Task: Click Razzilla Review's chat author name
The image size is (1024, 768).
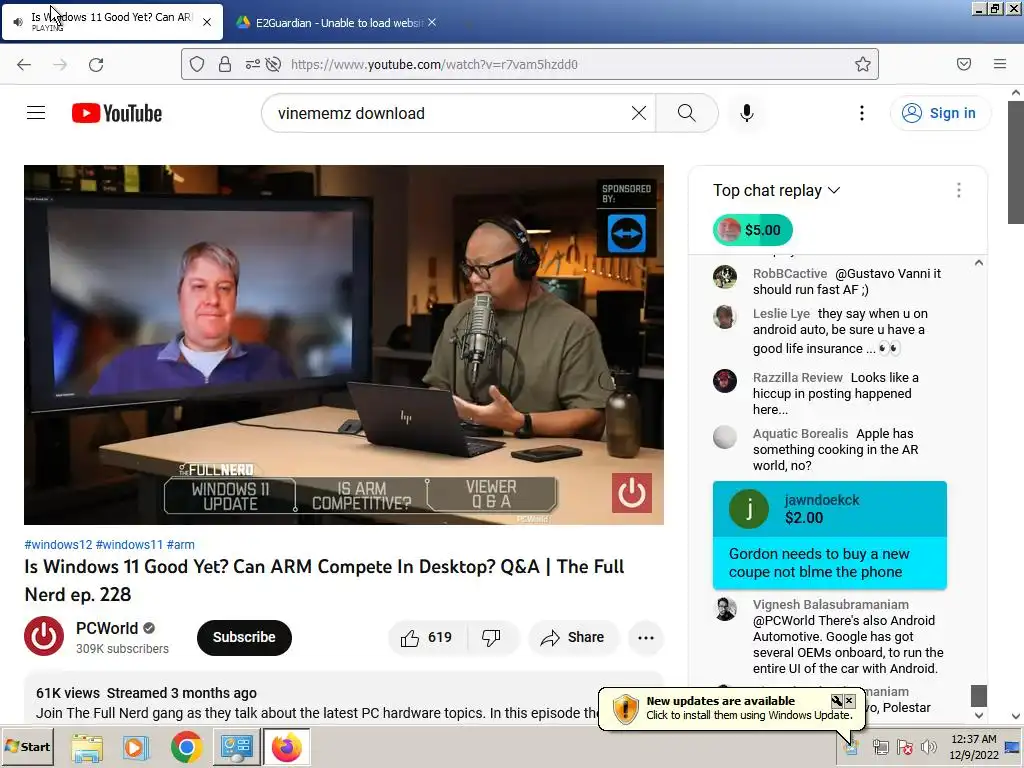Action: pos(797,377)
